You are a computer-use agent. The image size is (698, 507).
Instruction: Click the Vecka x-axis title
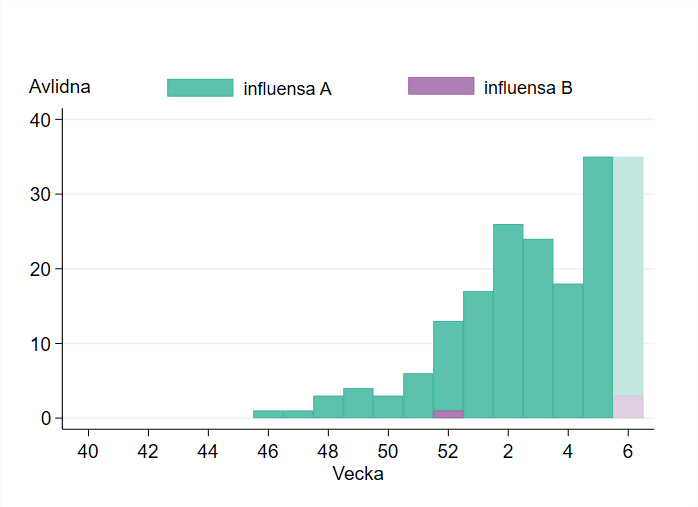click(358, 474)
